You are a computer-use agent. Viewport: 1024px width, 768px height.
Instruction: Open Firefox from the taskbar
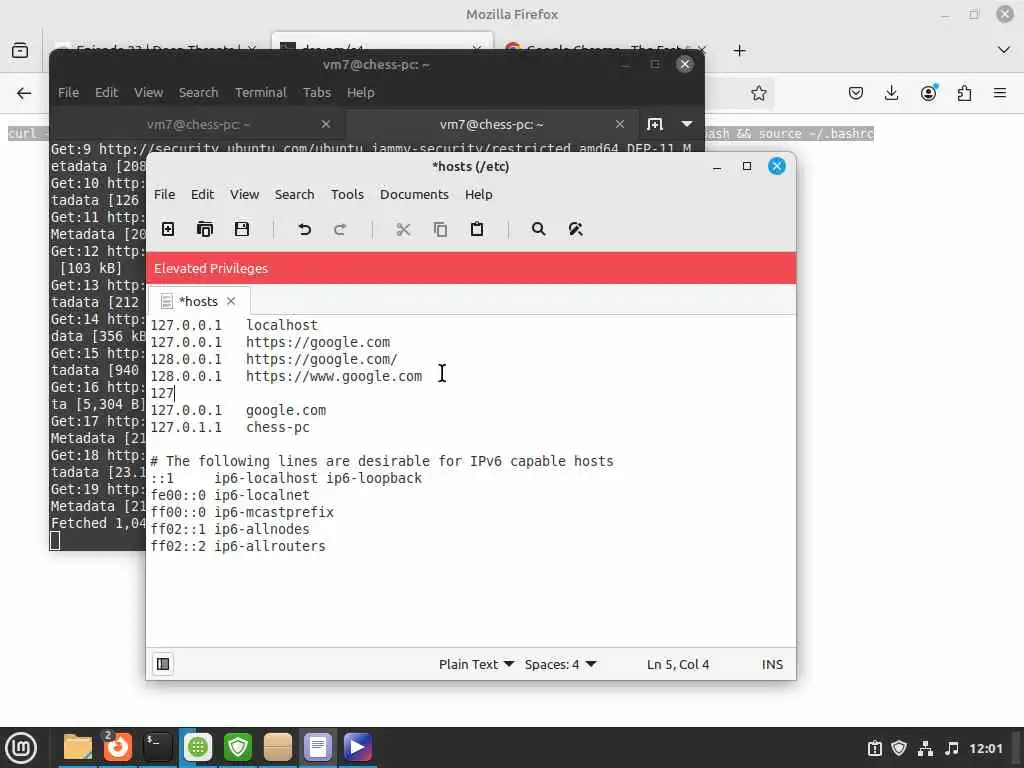(118, 748)
